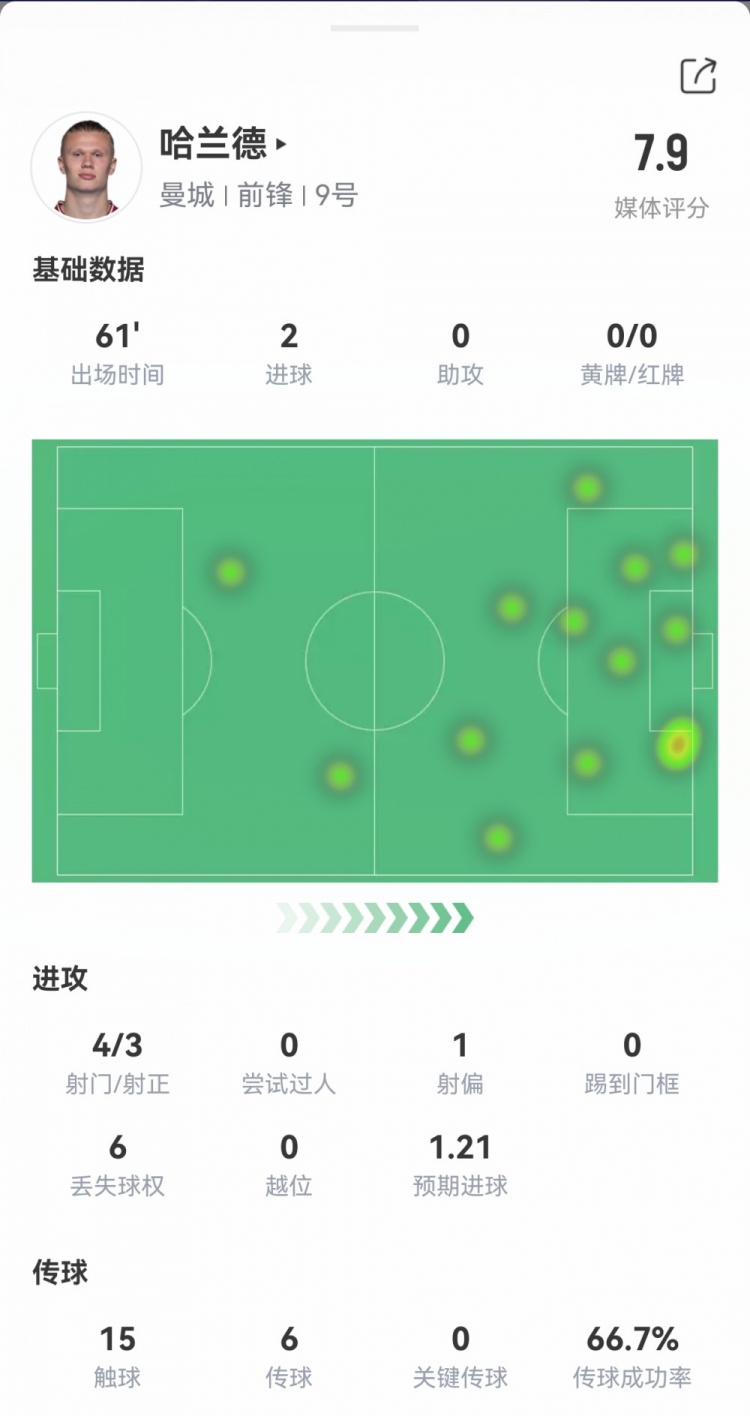Open the player's avatar photo
Viewport: 750px width, 1416px height.
click(x=86, y=166)
